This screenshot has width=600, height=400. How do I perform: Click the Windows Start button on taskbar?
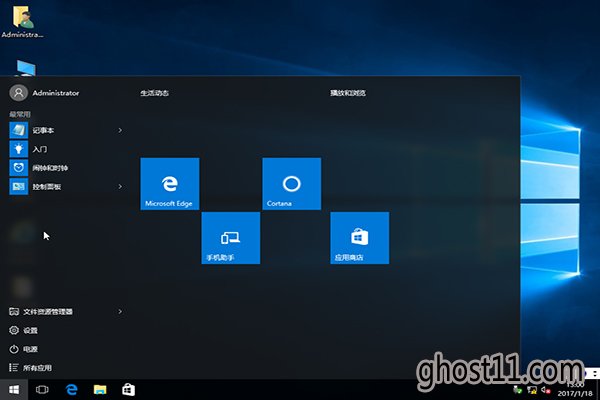(x=14, y=390)
